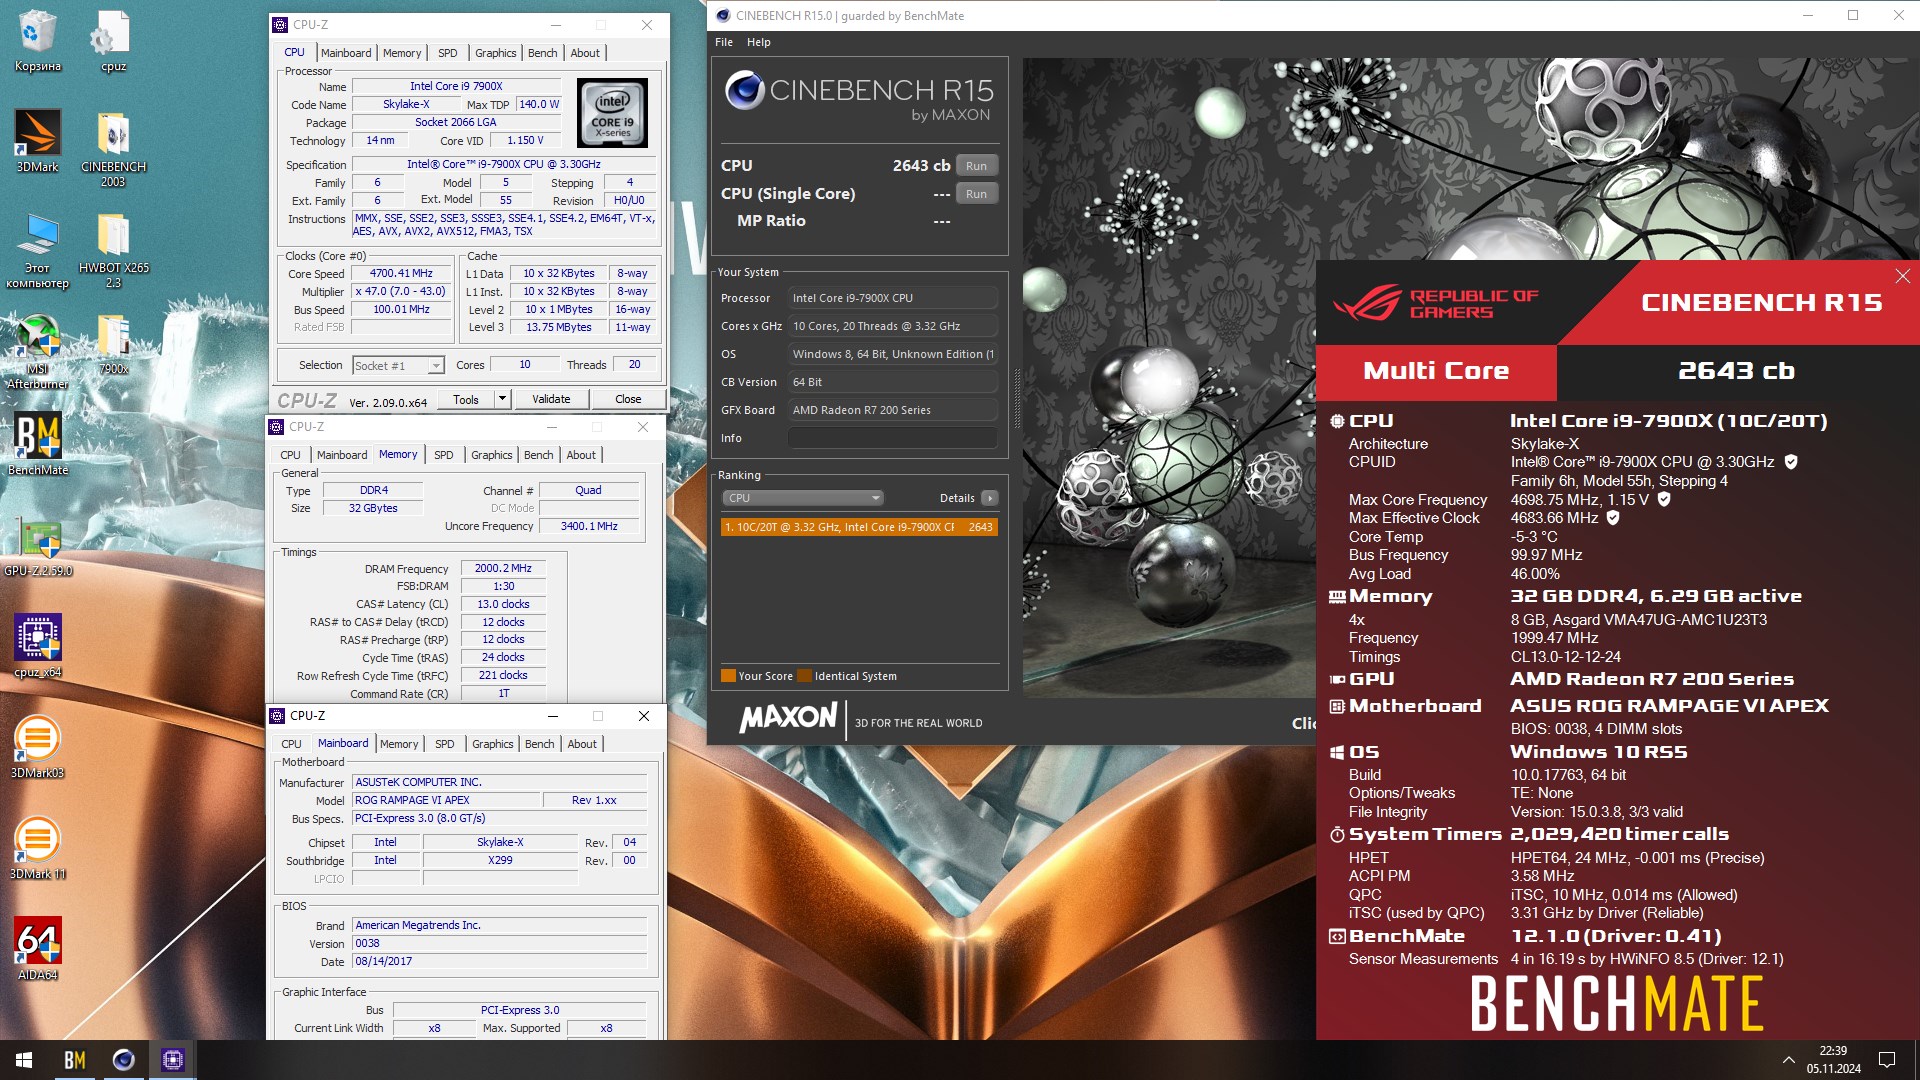Click the BIOS Version field 0038
The width and height of the screenshot is (1920, 1080).
(x=500, y=943)
